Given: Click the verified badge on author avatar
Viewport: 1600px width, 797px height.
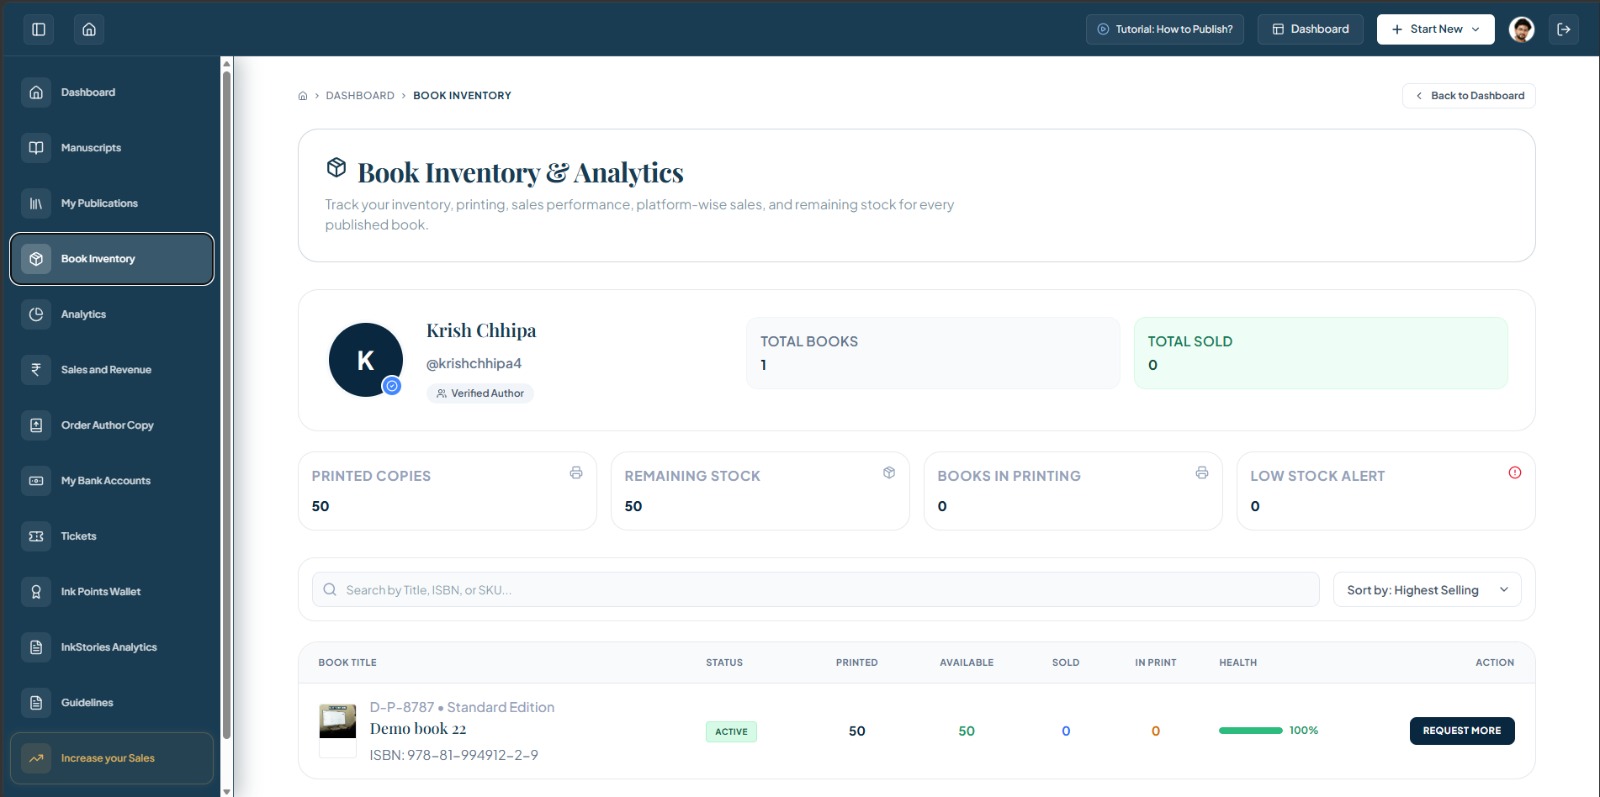Looking at the screenshot, I should [x=392, y=386].
